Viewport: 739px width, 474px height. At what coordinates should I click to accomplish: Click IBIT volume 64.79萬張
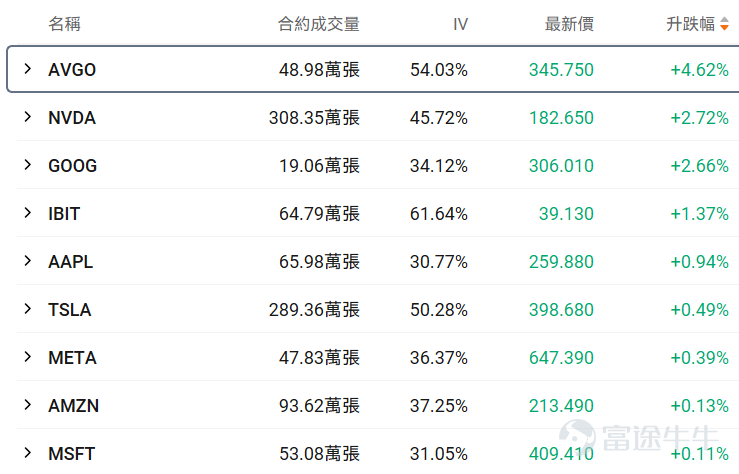[320, 214]
